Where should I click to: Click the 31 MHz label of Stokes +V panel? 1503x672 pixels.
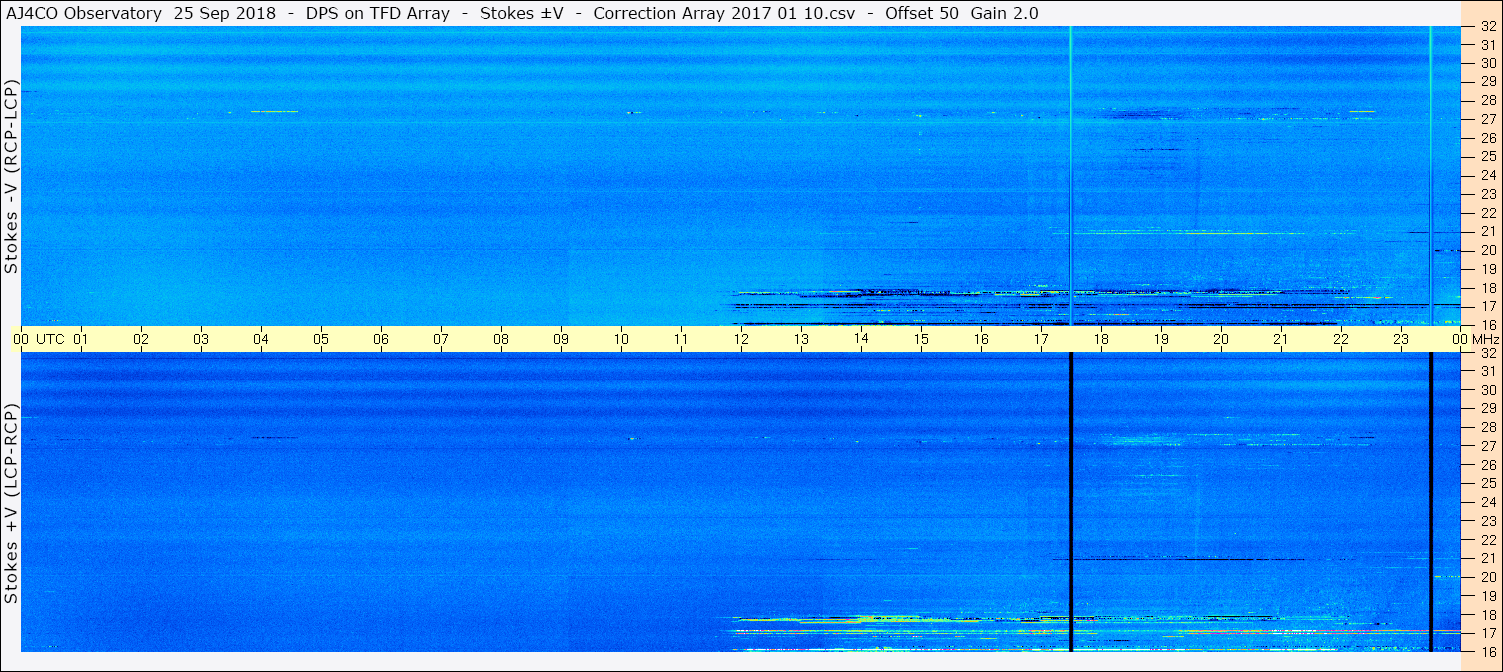pyautogui.click(x=1487, y=371)
